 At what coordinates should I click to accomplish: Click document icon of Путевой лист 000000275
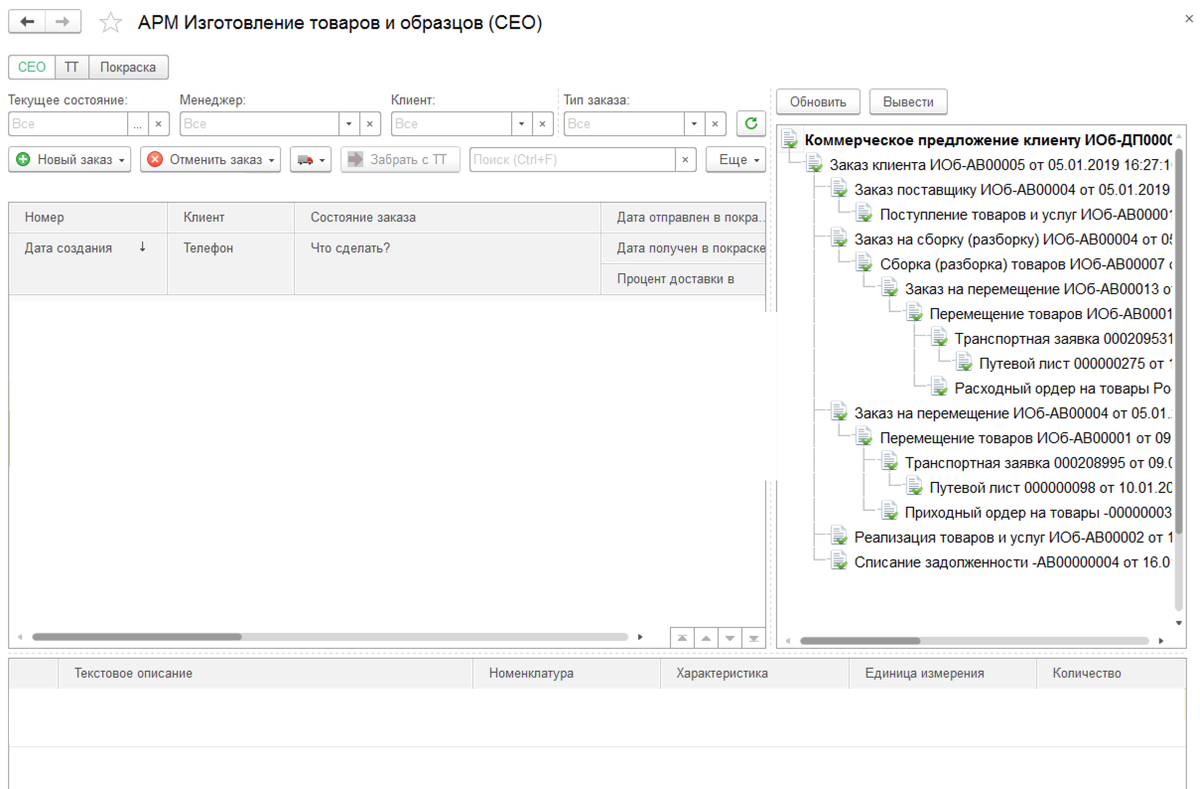(965, 363)
